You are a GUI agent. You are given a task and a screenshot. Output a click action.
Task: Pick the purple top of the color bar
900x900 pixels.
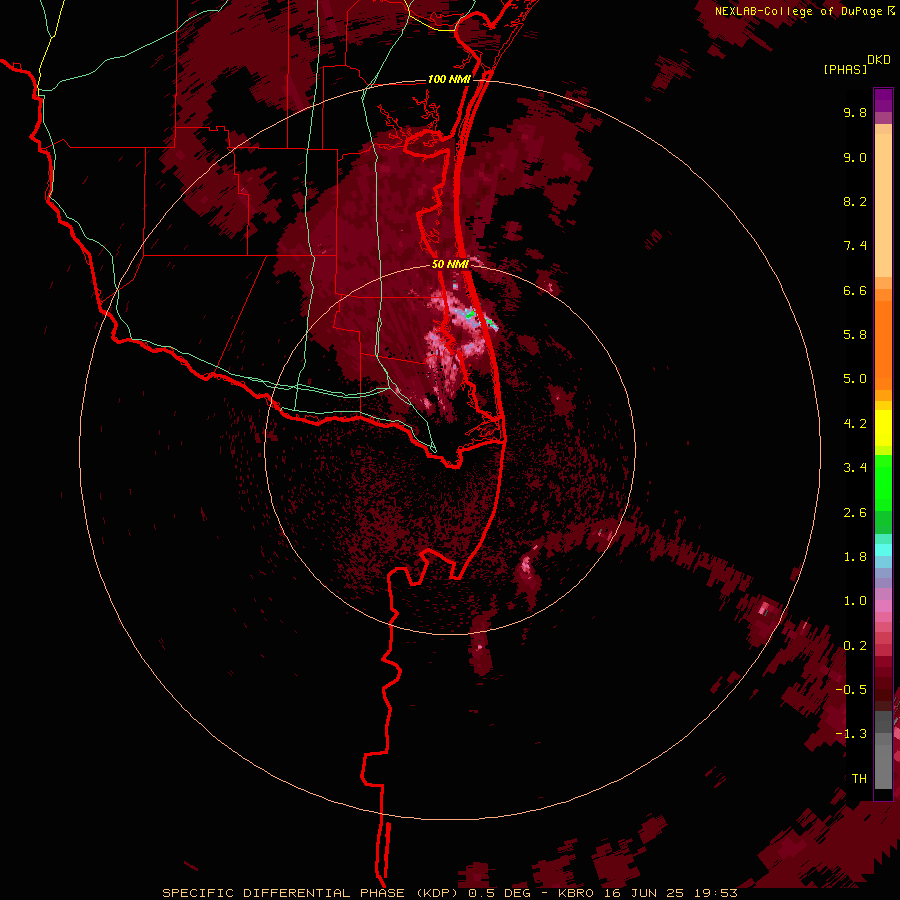click(x=883, y=100)
